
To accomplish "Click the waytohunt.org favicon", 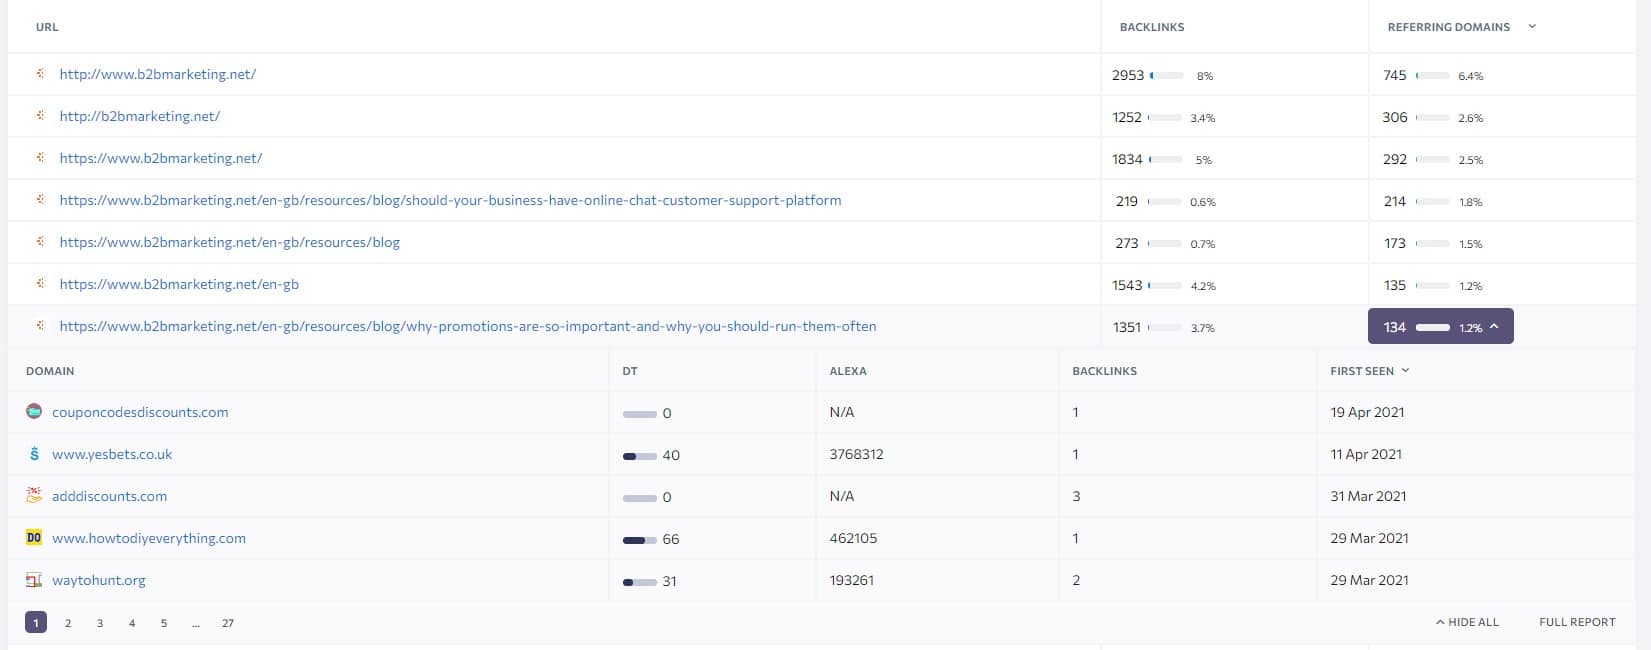I will point(34,580).
